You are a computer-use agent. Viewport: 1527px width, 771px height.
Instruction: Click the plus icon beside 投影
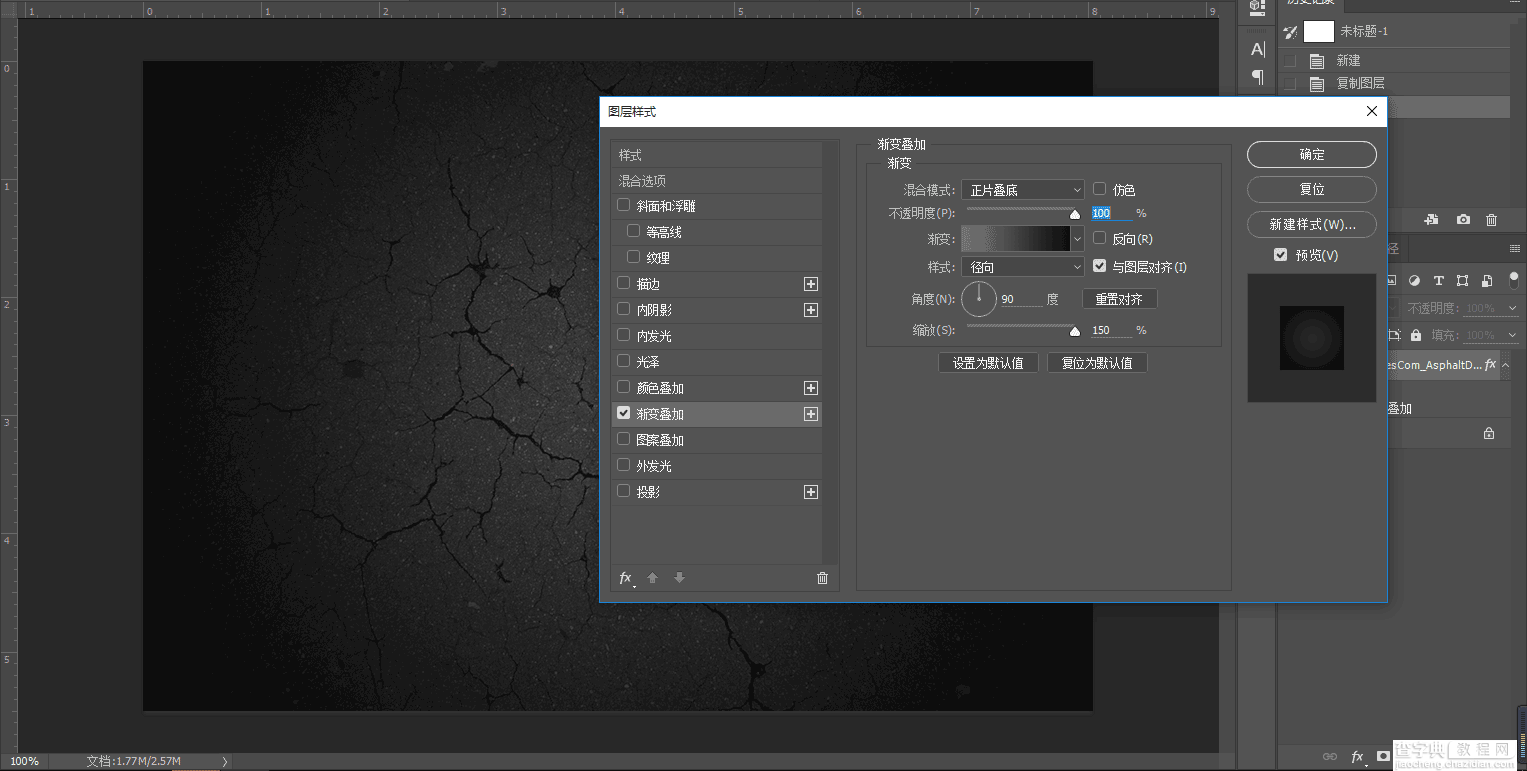coord(811,492)
